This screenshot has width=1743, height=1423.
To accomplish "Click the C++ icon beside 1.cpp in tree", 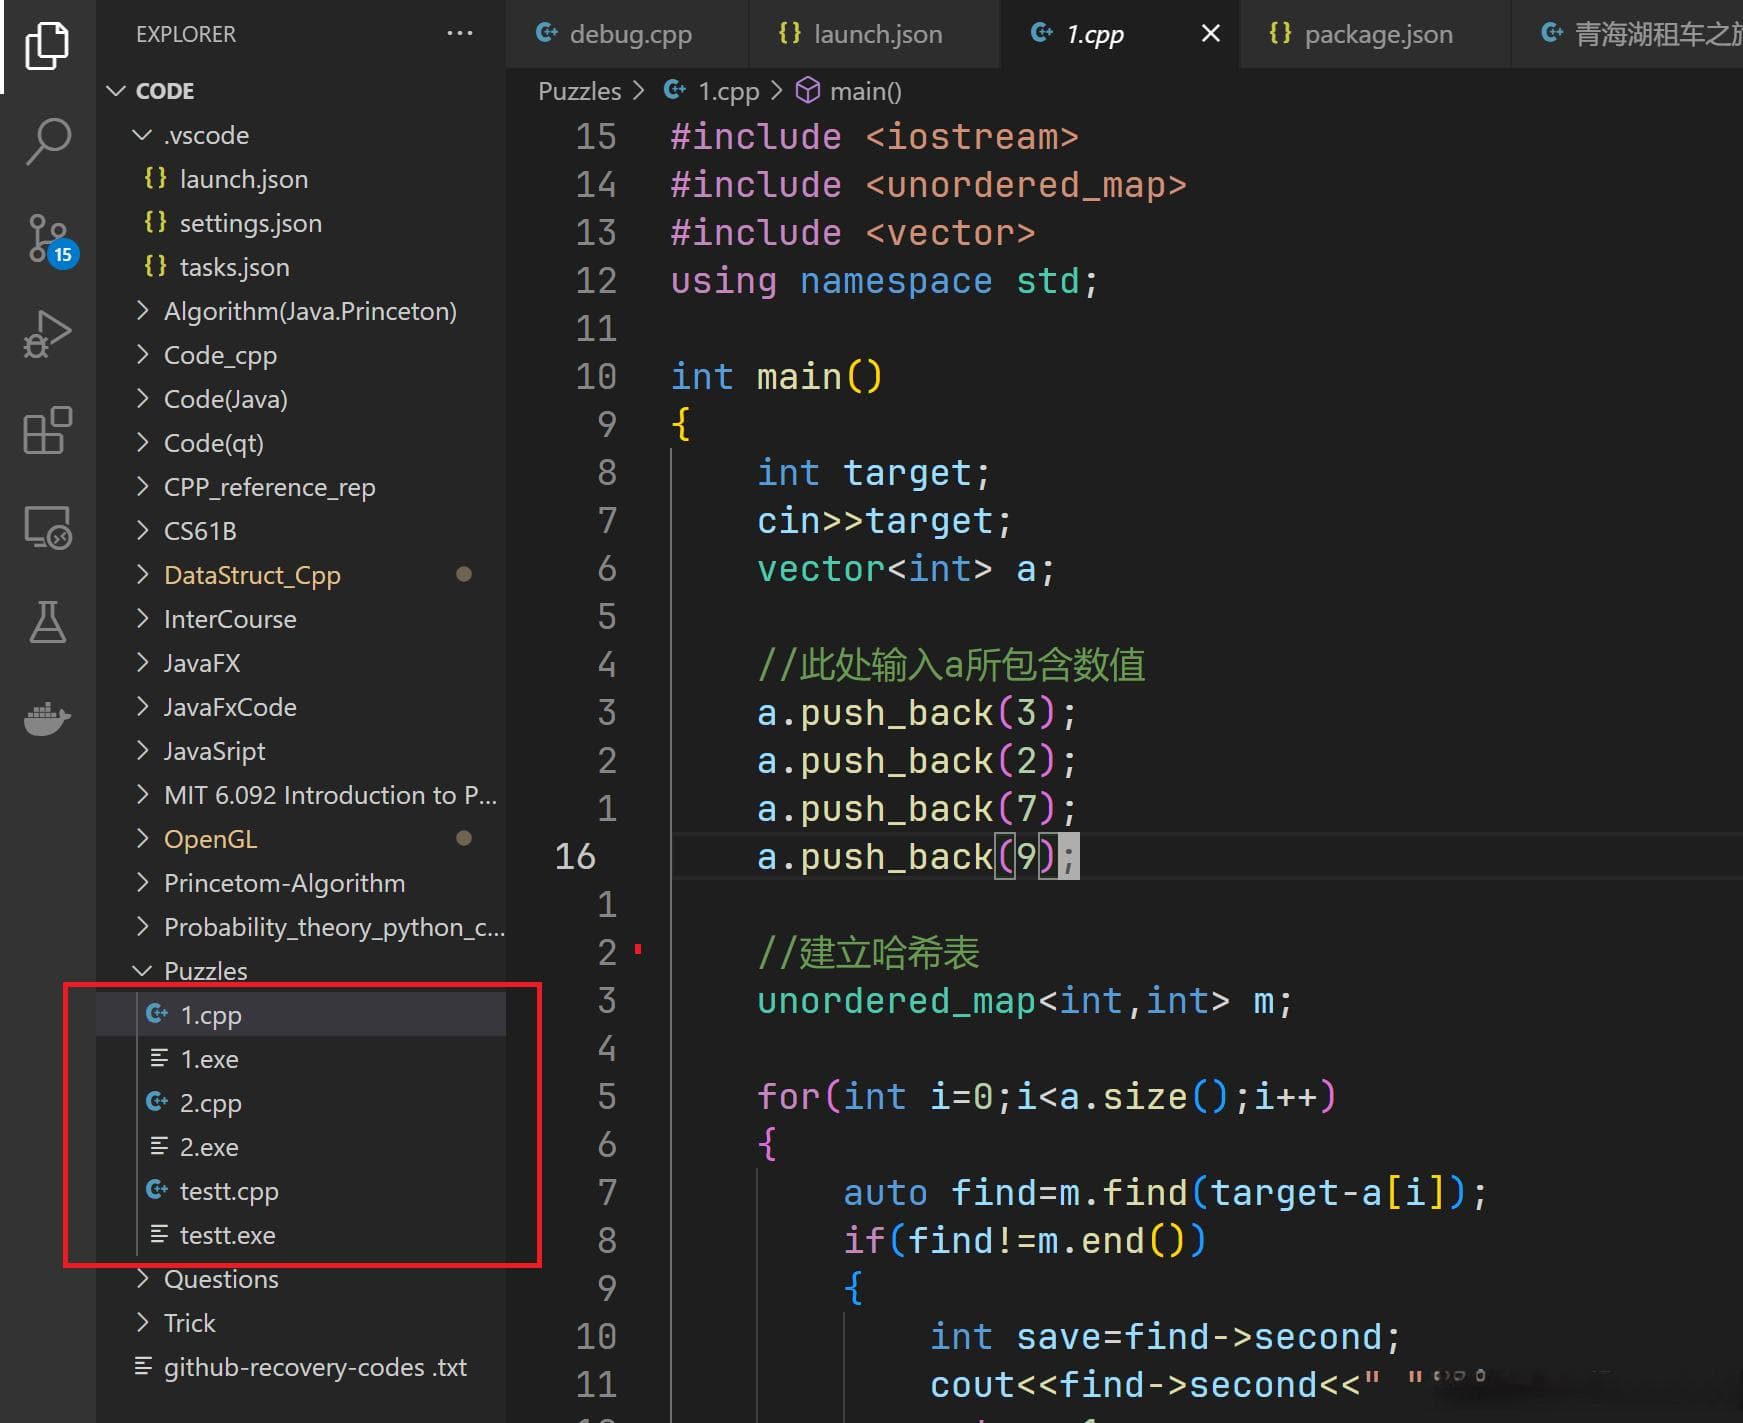I will coord(157,1014).
